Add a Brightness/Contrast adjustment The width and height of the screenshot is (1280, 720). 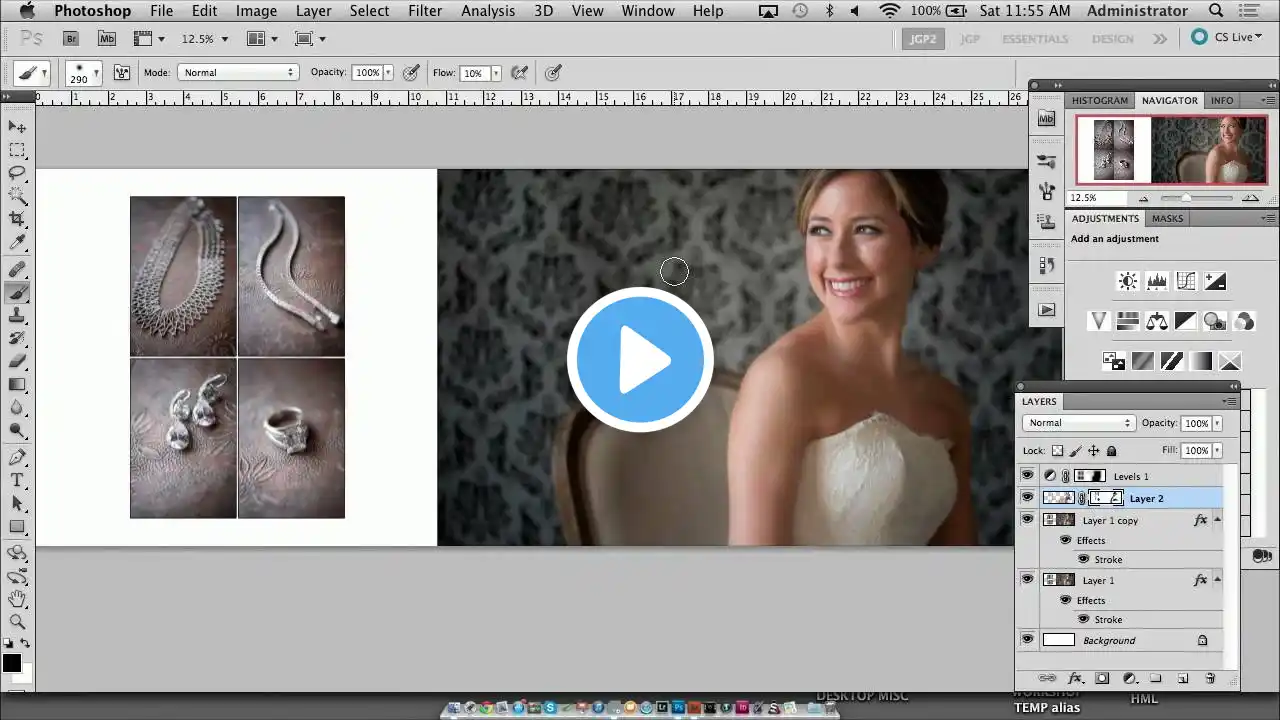click(x=1127, y=281)
